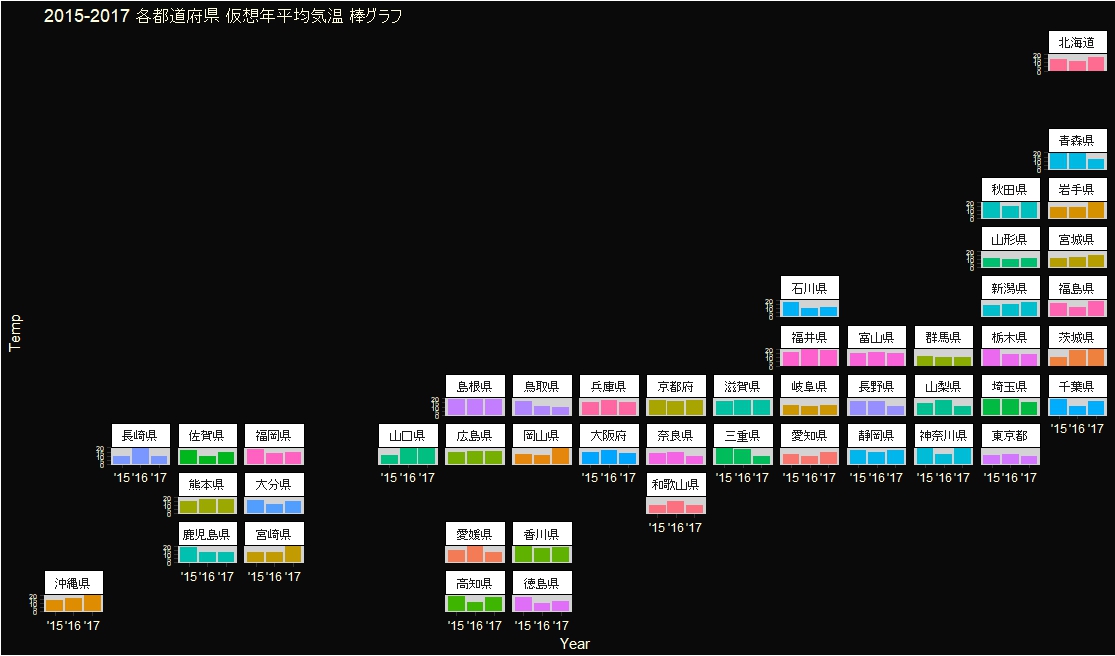Click the 広島県 facet label

point(475,436)
